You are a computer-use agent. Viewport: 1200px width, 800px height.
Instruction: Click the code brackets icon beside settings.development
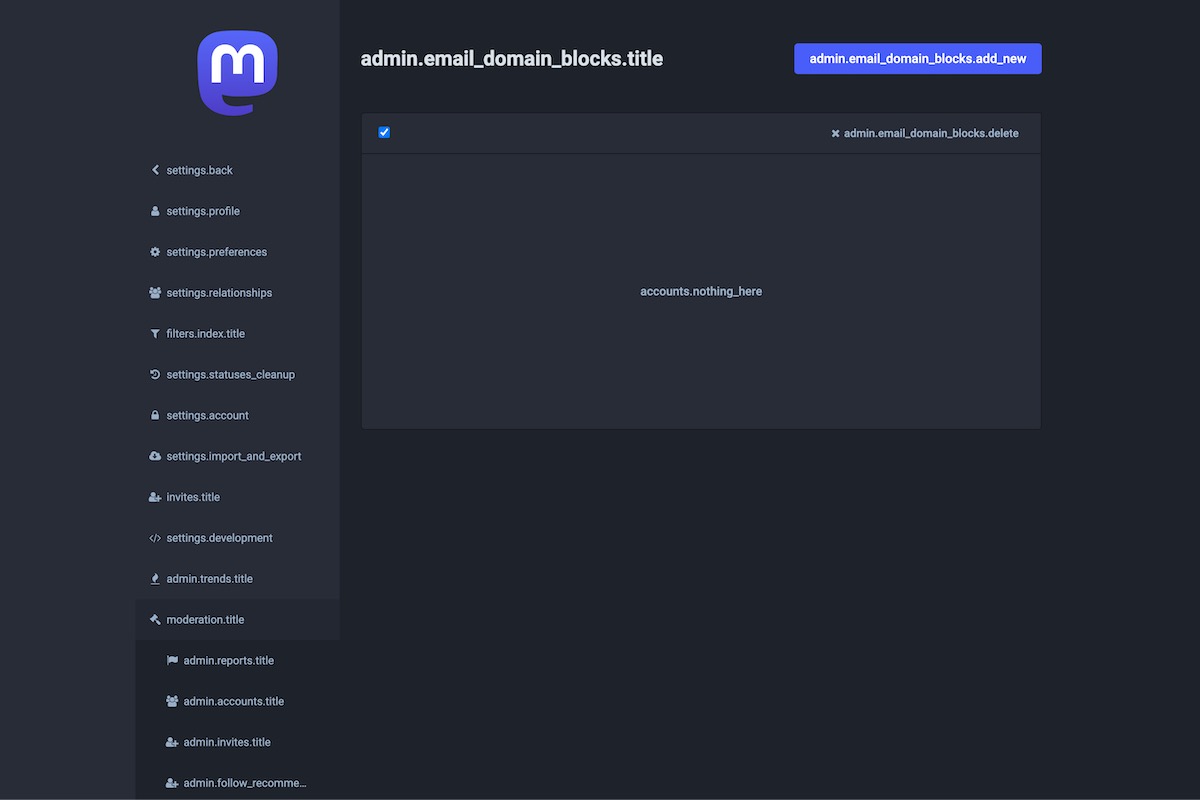coord(155,538)
